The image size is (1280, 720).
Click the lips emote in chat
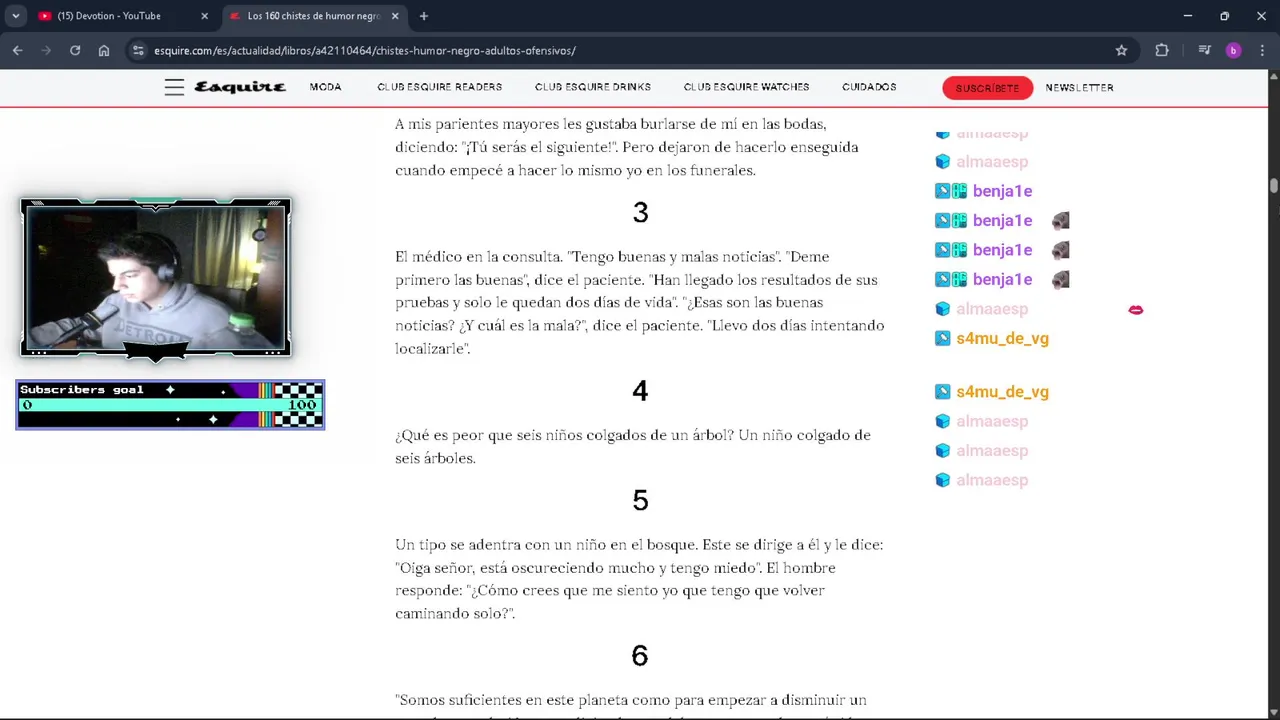pos(1136,310)
